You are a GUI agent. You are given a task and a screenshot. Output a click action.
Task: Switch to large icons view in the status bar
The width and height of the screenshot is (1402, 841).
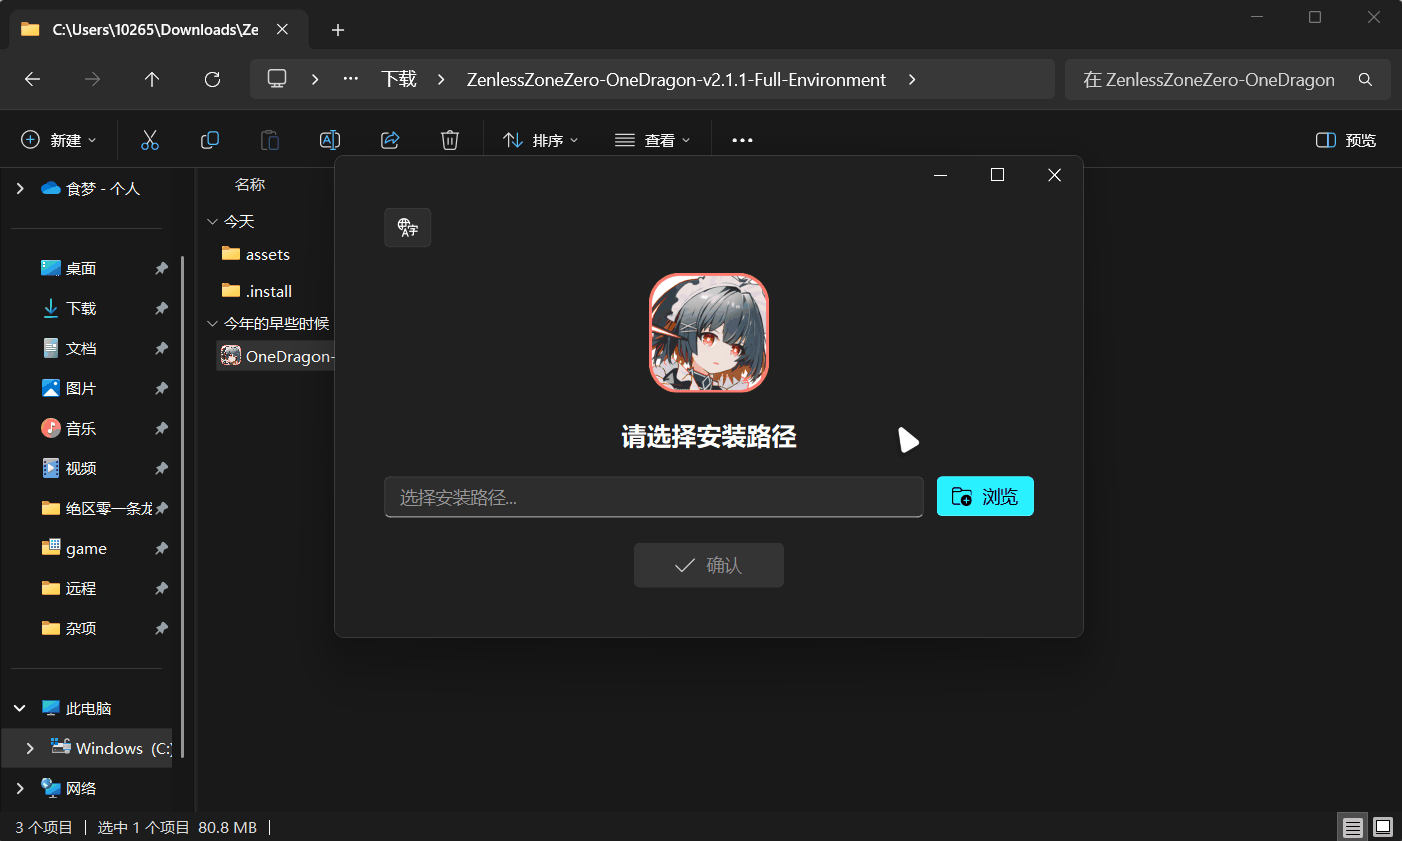pyautogui.click(x=1383, y=827)
